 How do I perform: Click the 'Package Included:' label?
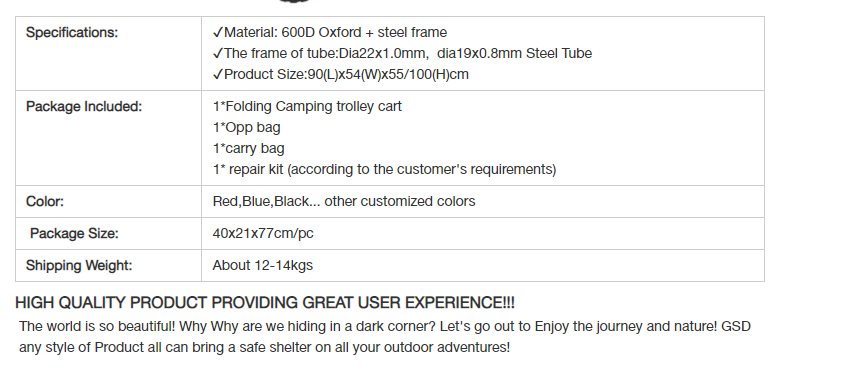click(x=84, y=107)
